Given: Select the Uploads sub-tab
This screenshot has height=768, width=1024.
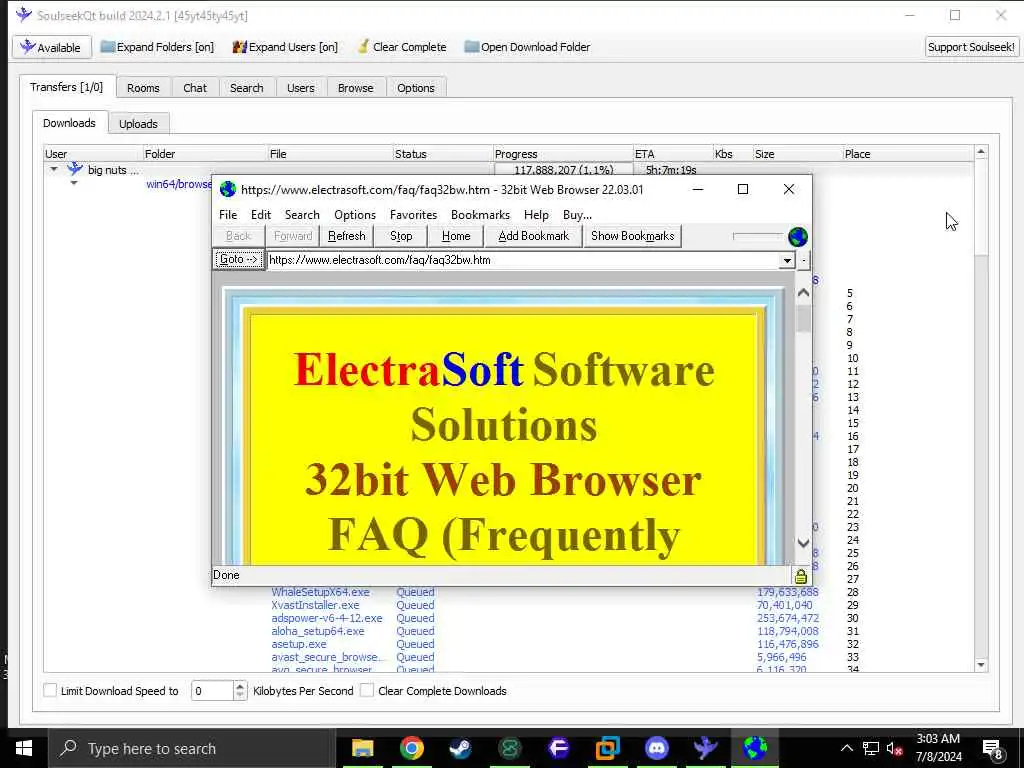Looking at the screenshot, I should [138, 123].
